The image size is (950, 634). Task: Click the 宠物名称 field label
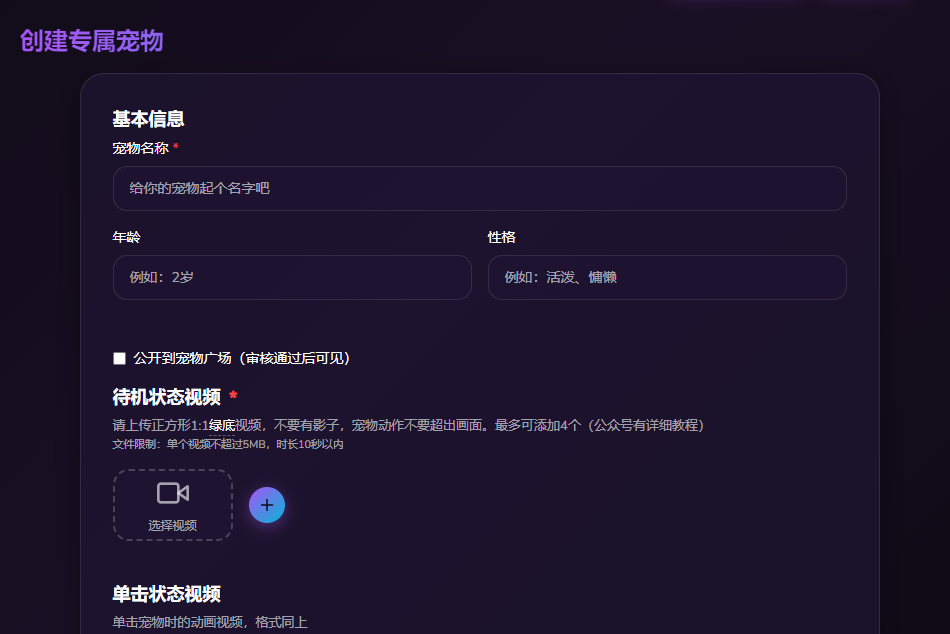(141, 148)
